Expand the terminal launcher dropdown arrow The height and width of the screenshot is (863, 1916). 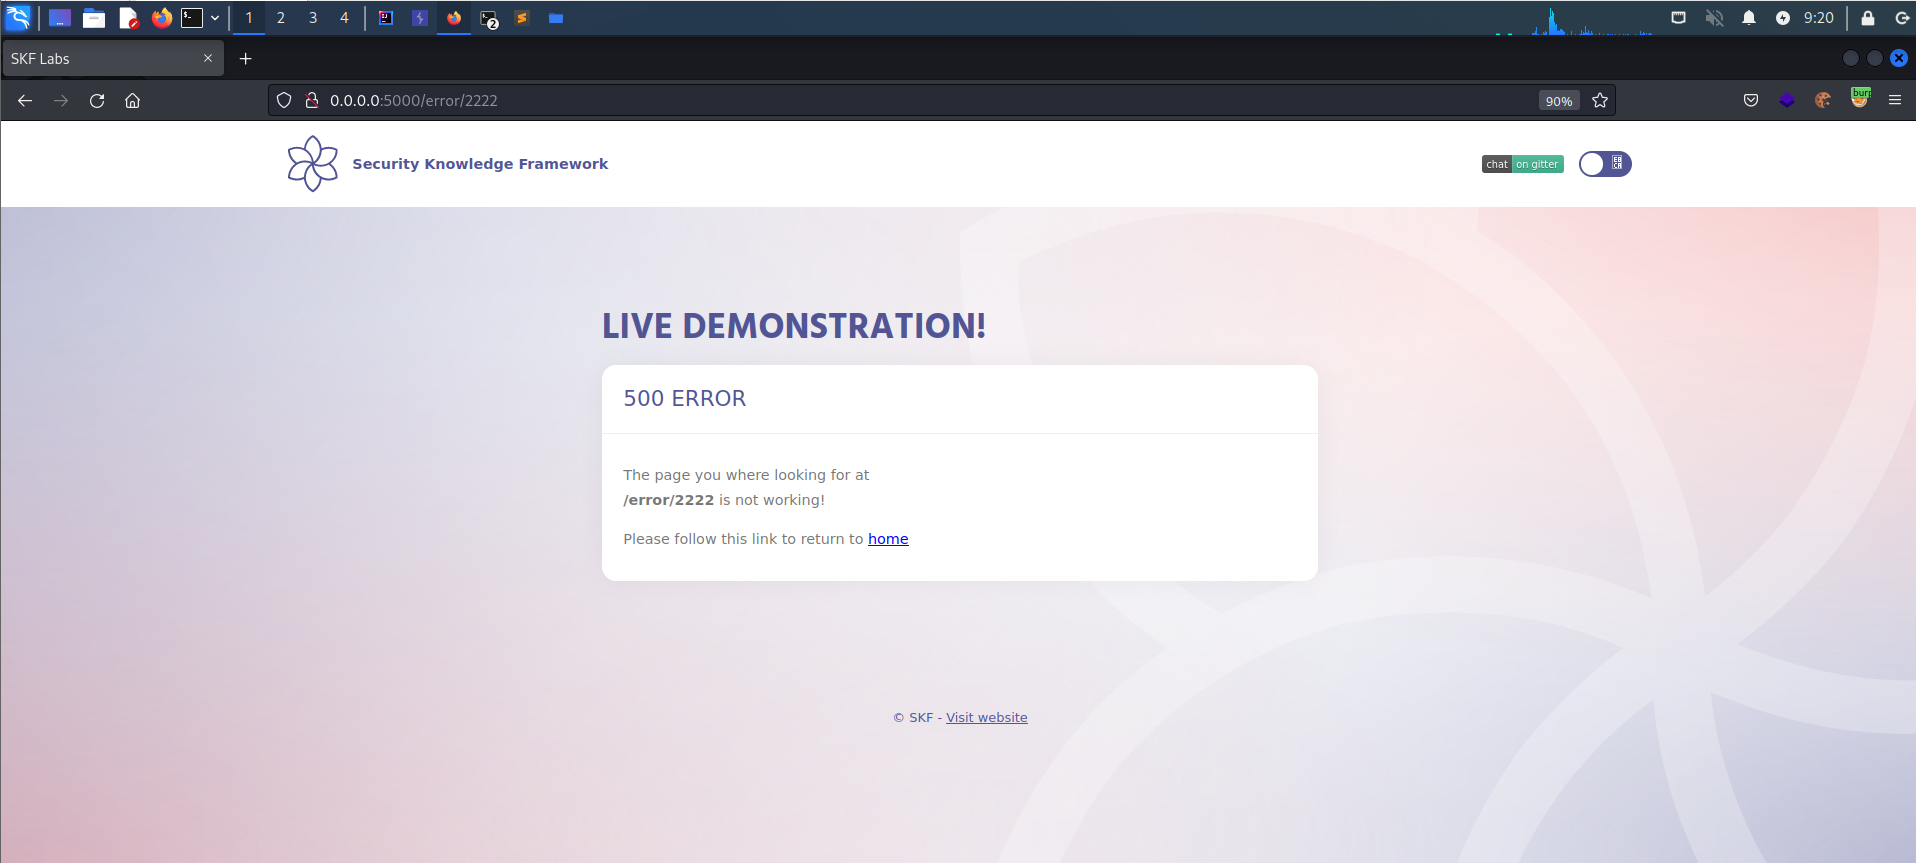coord(215,18)
